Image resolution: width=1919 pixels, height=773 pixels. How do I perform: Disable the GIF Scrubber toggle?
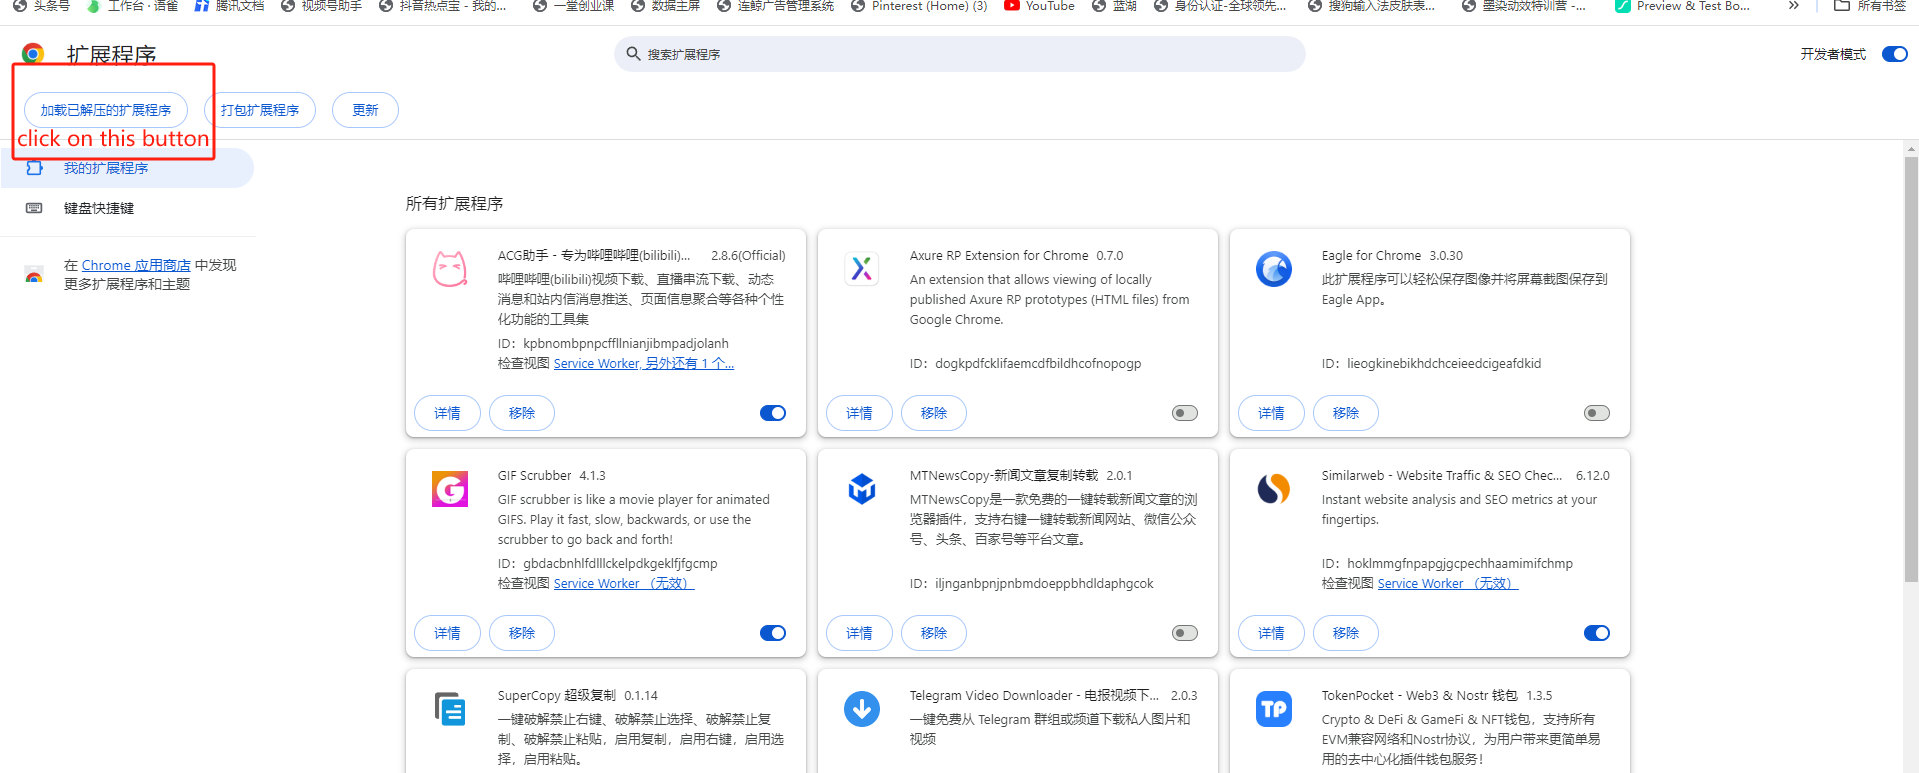pos(773,633)
